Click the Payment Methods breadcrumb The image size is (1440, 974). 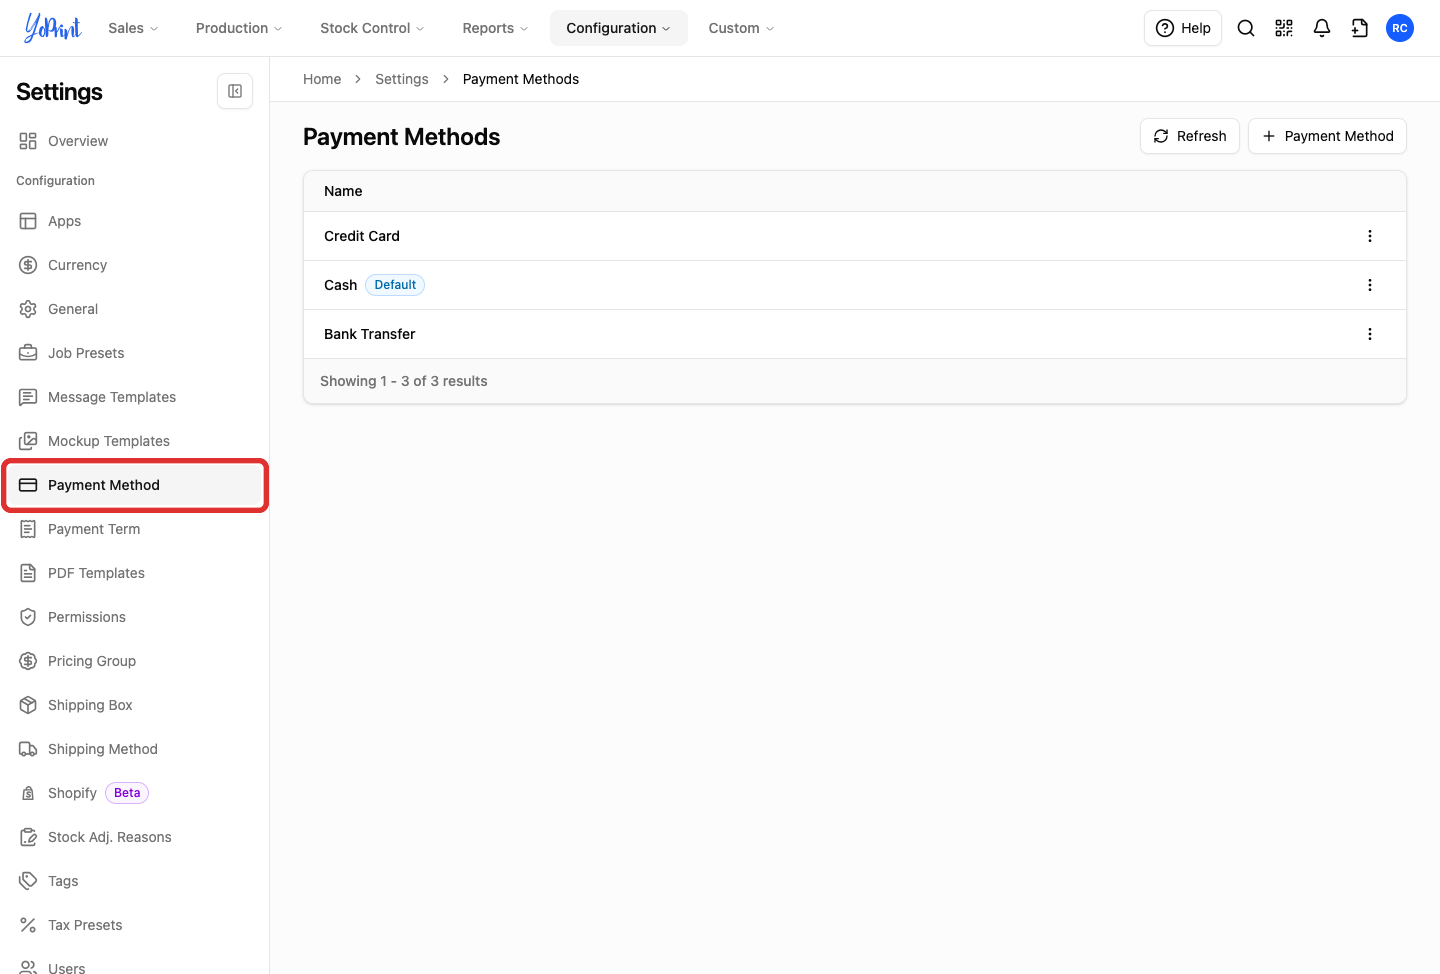tap(521, 79)
